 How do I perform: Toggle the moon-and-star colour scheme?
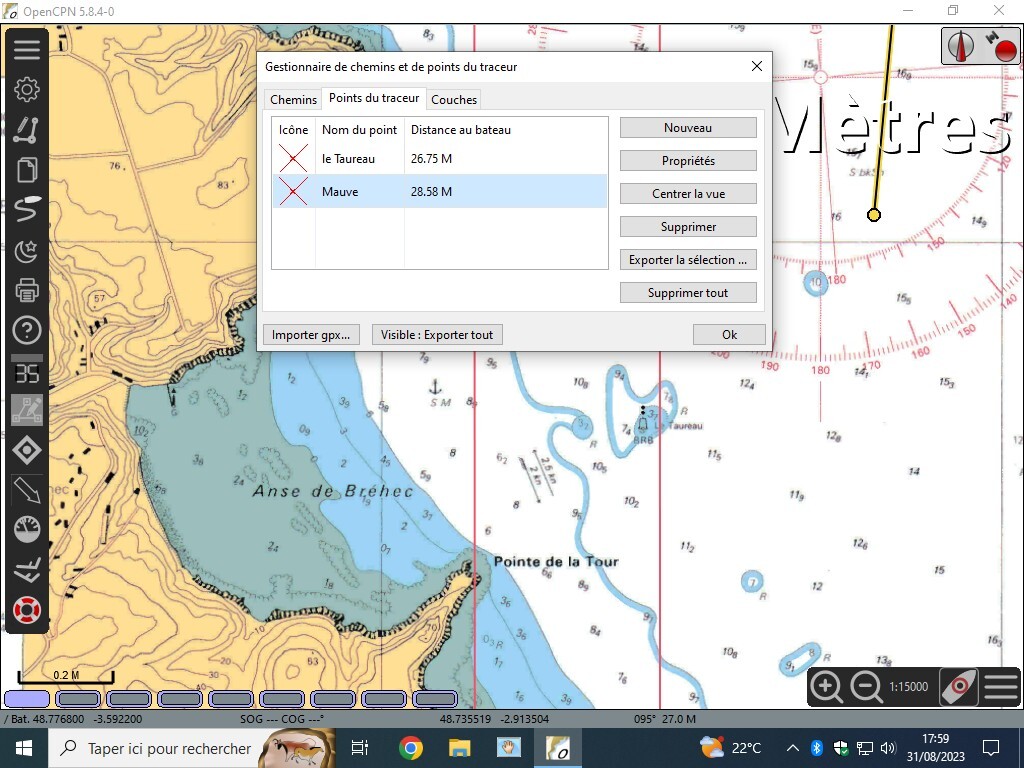point(27,250)
